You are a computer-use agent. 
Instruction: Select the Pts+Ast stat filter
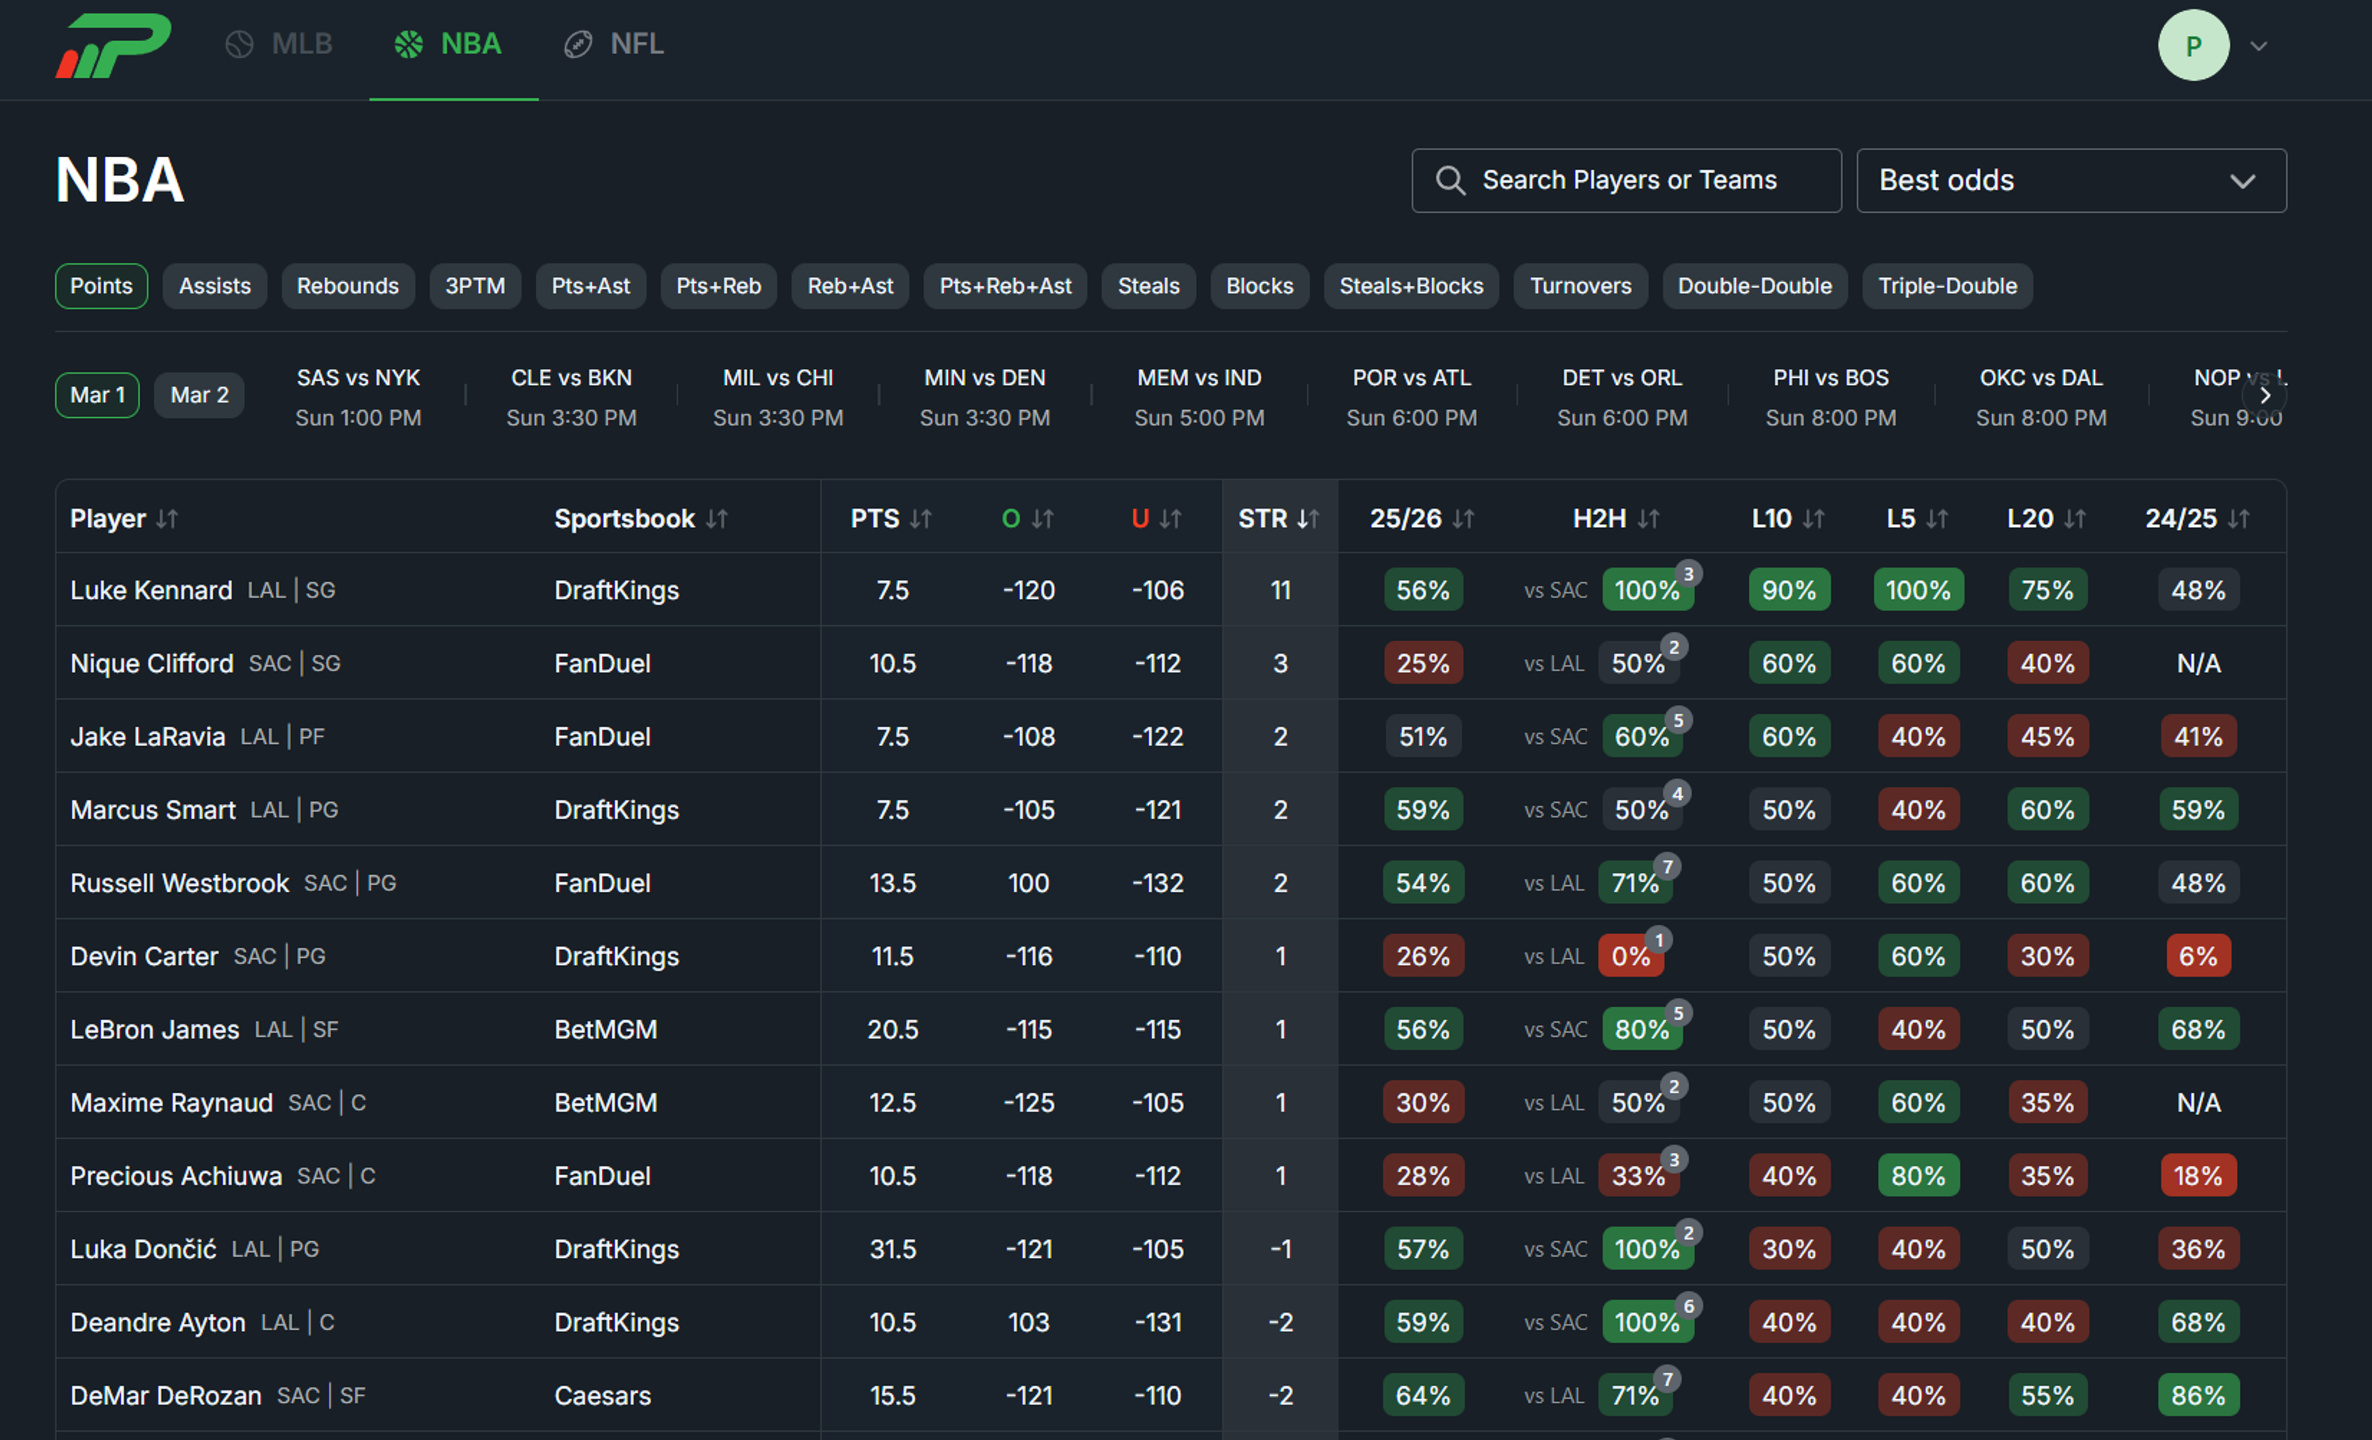[x=591, y=286]
